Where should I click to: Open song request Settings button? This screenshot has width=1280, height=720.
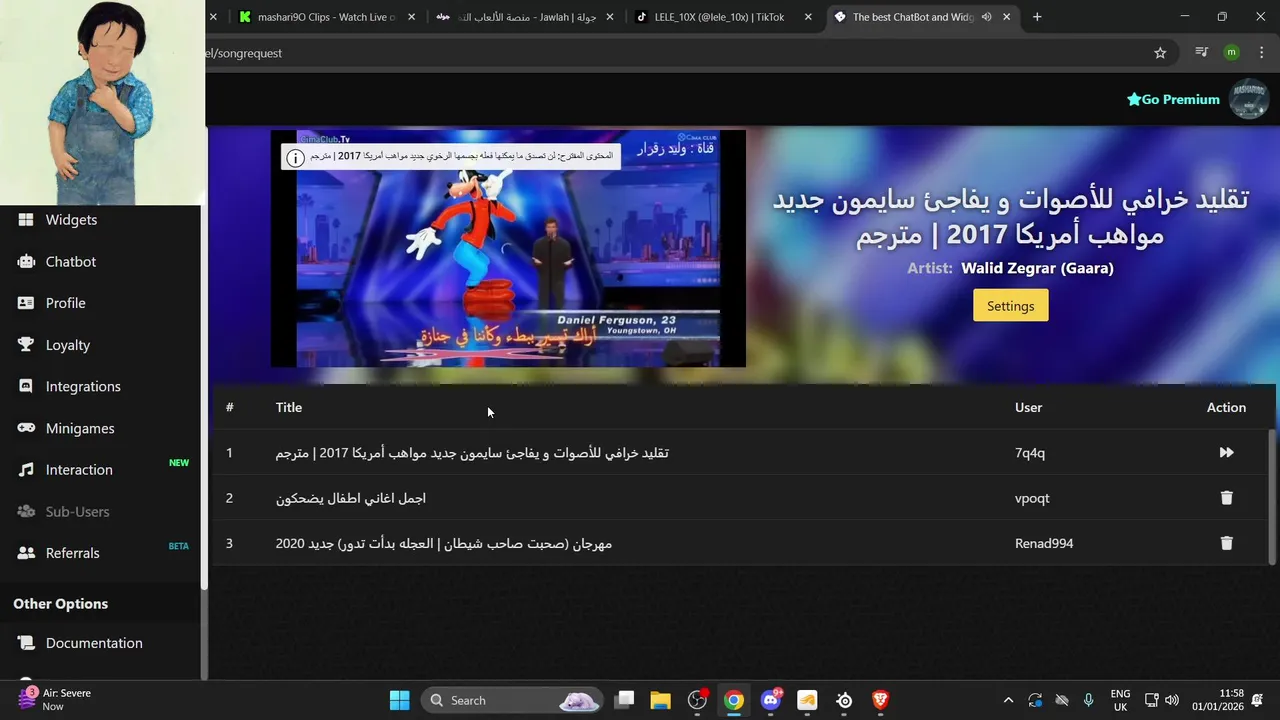[x=1010, y=306]
